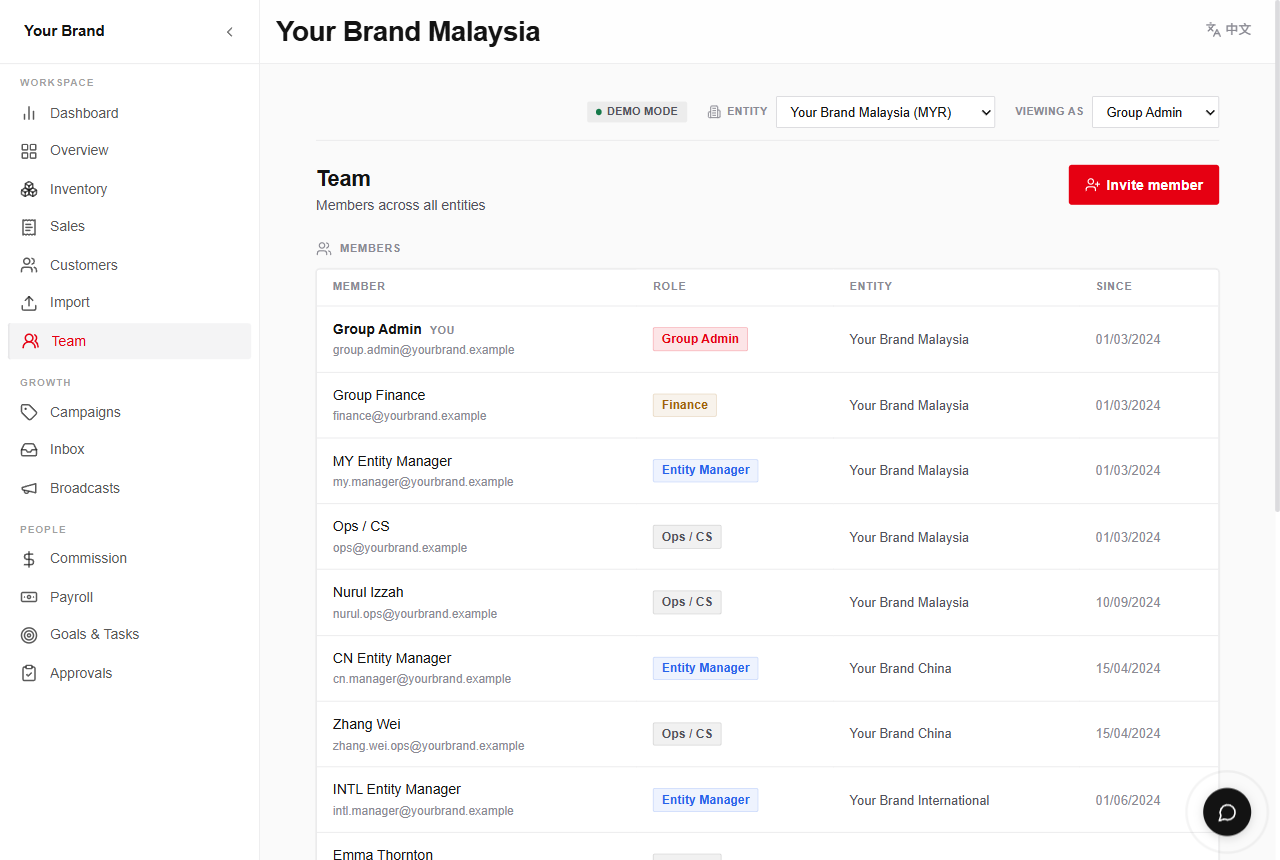Click group.admin@yourbrand.example email
1280x860 pixels.
coord(424,351)
